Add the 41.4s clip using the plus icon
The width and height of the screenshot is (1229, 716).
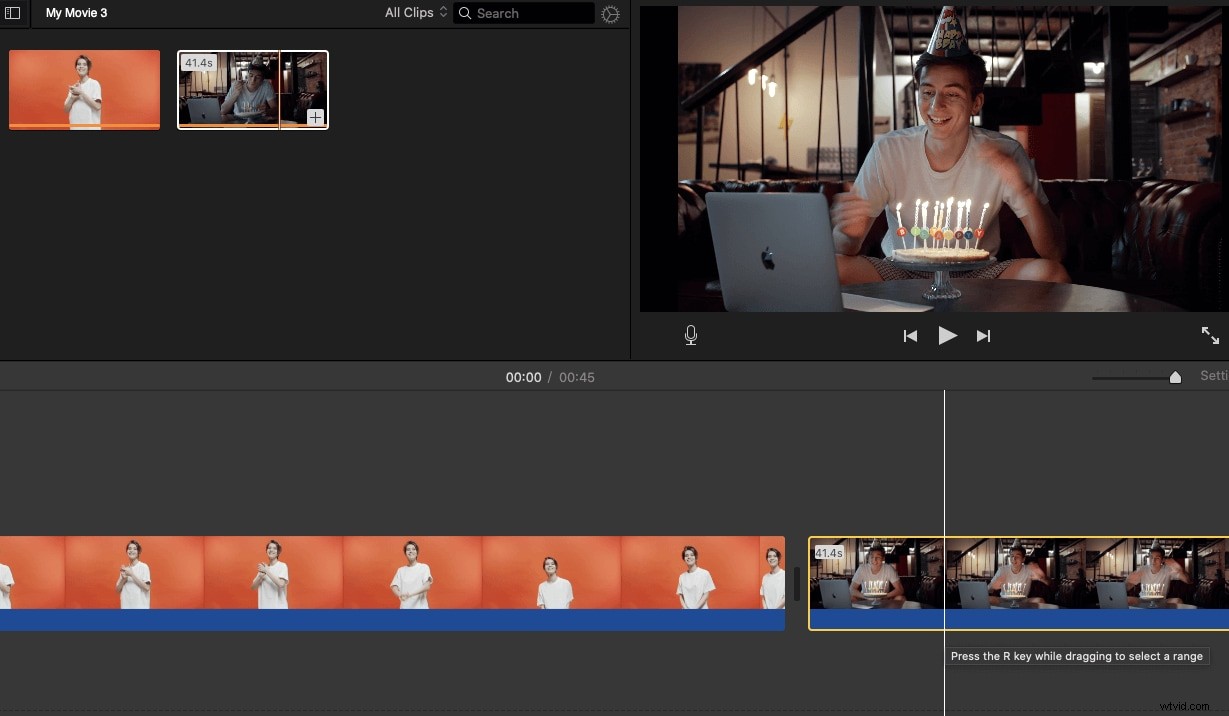pos(315,117)
